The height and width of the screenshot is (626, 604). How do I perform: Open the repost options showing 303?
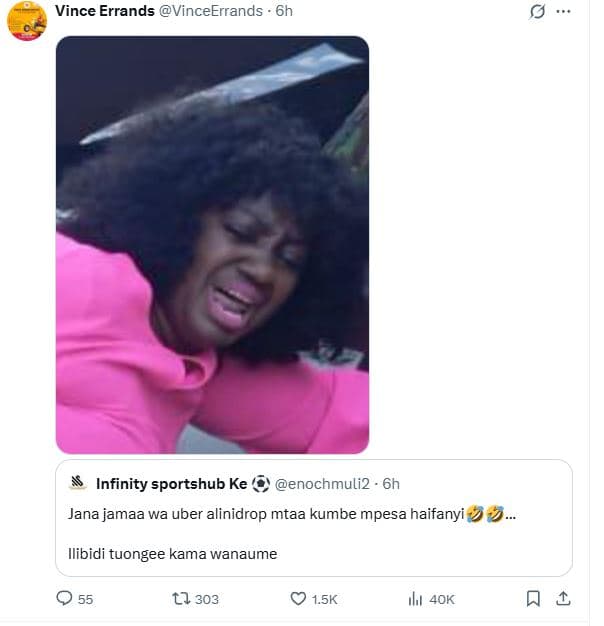click(x=183, y=598)
